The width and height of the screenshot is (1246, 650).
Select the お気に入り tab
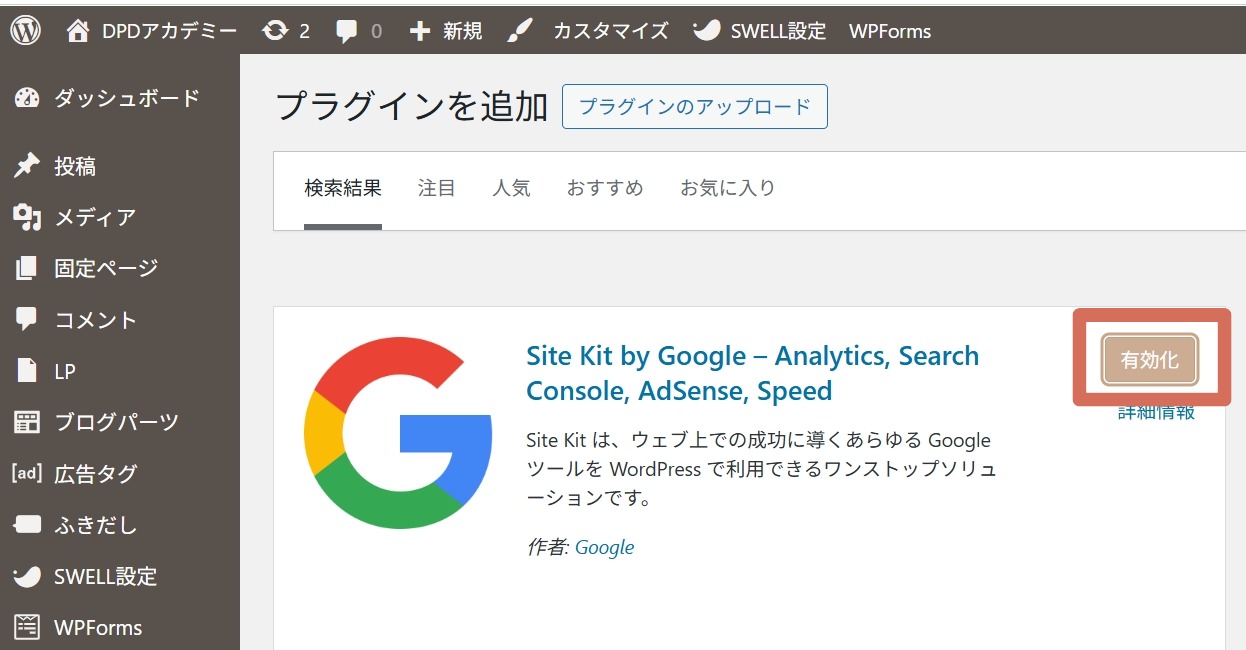727,188
